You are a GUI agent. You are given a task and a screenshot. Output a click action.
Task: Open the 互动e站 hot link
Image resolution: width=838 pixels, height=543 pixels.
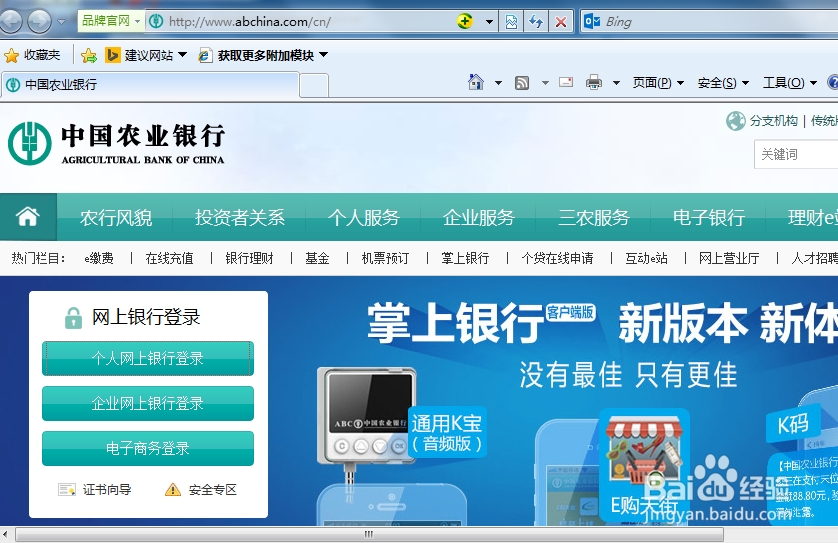point(646,259)
